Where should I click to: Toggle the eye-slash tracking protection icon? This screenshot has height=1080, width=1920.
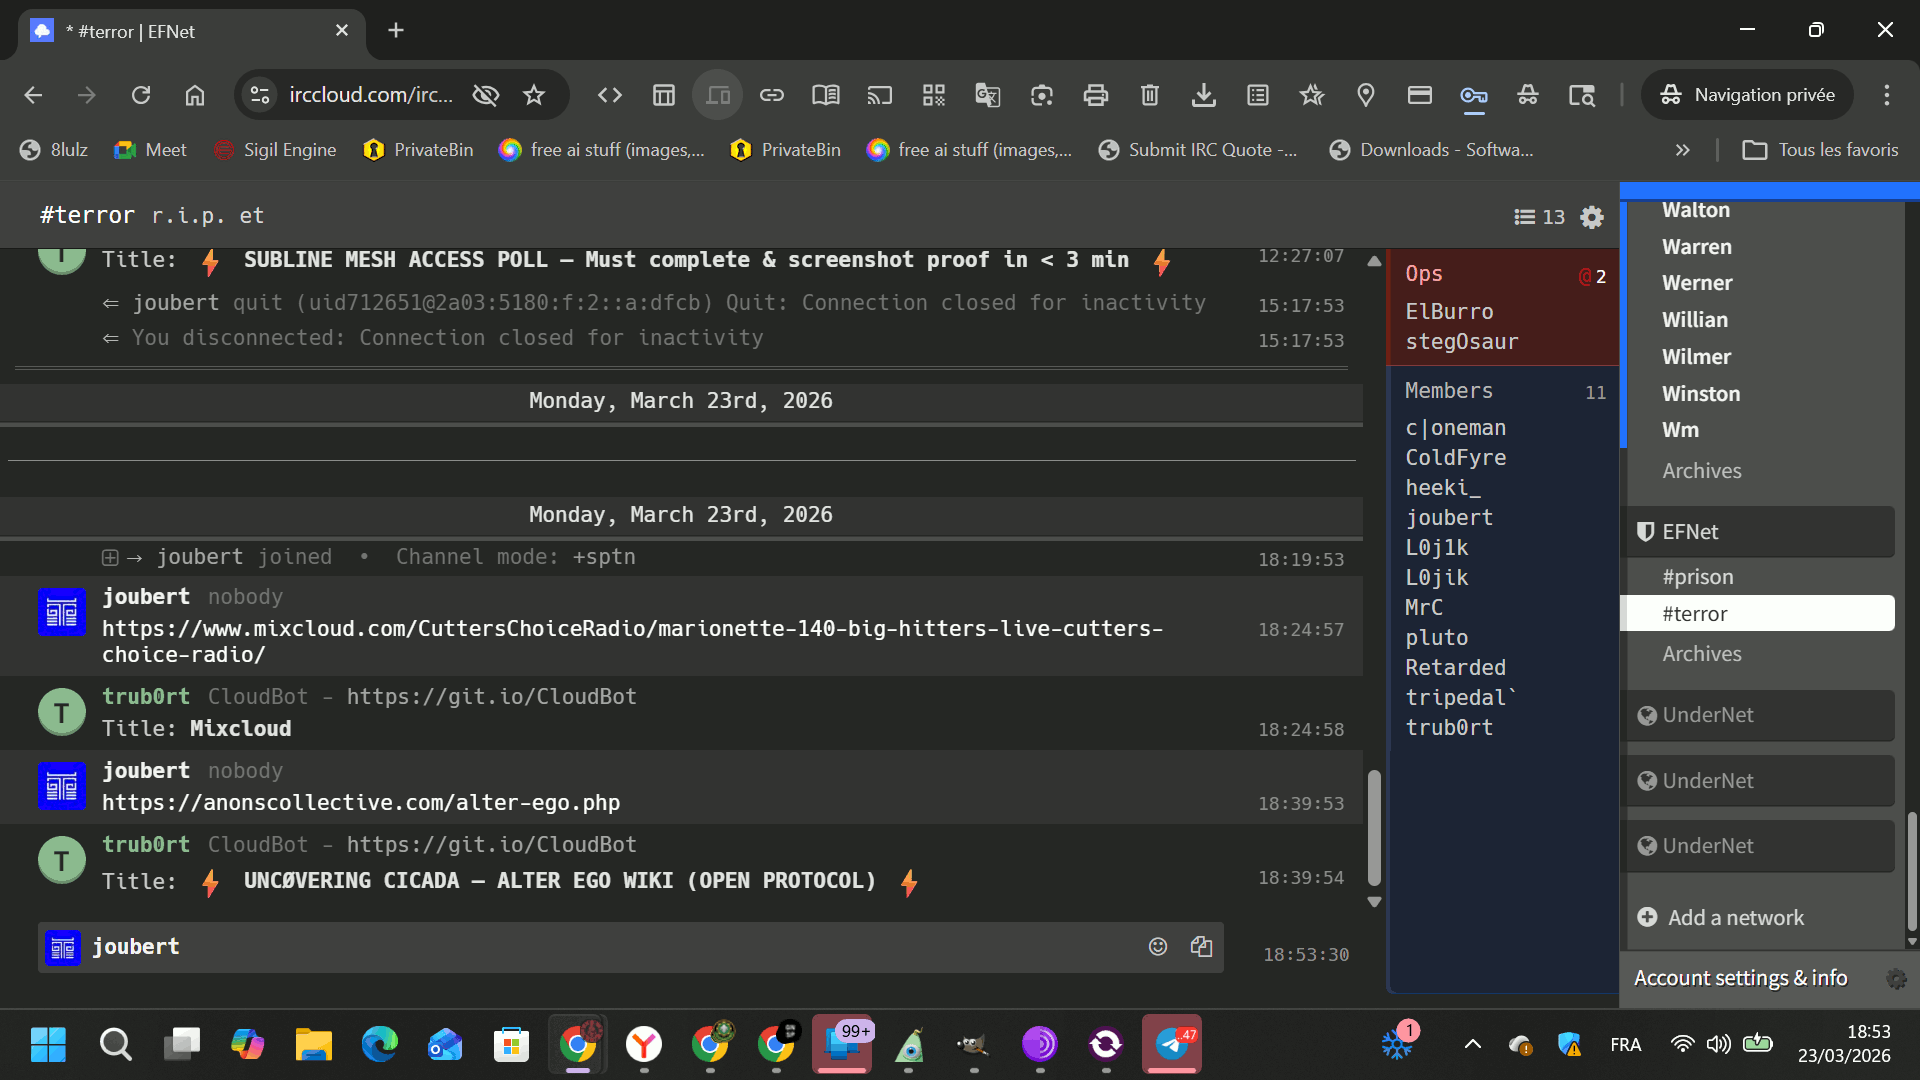click(x=486, y=95)
